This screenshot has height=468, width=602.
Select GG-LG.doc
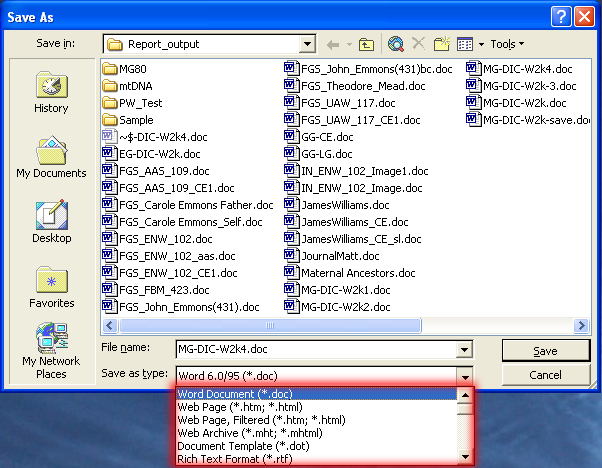click(318, 154)
